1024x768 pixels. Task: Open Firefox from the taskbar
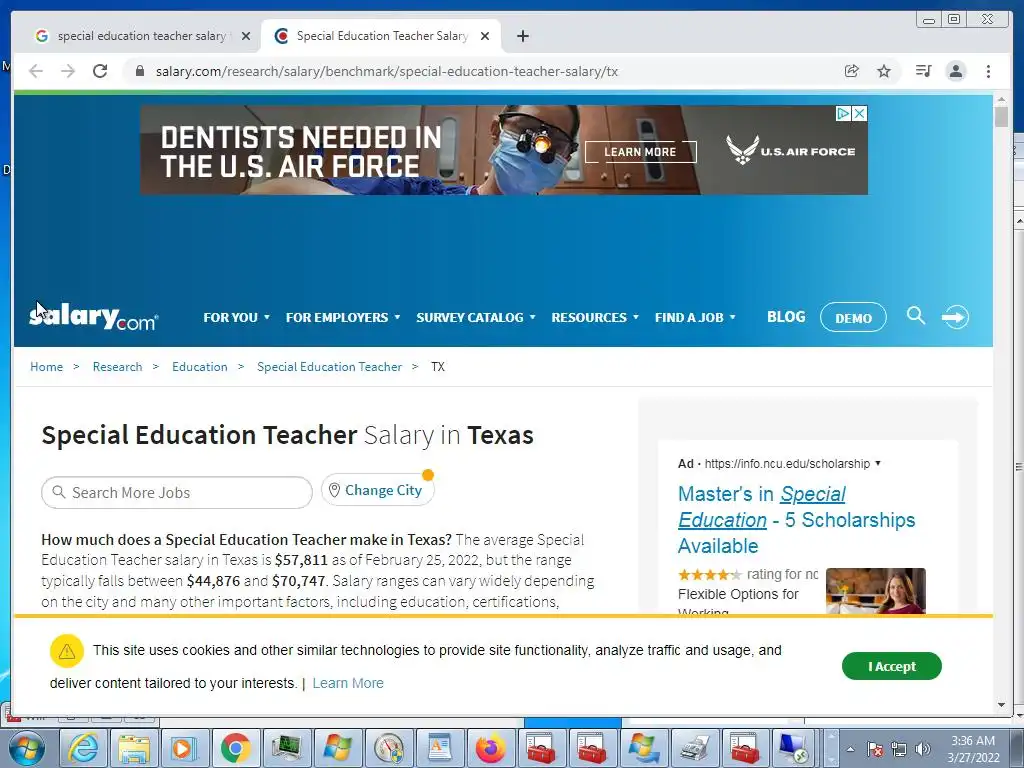point(490,748)
